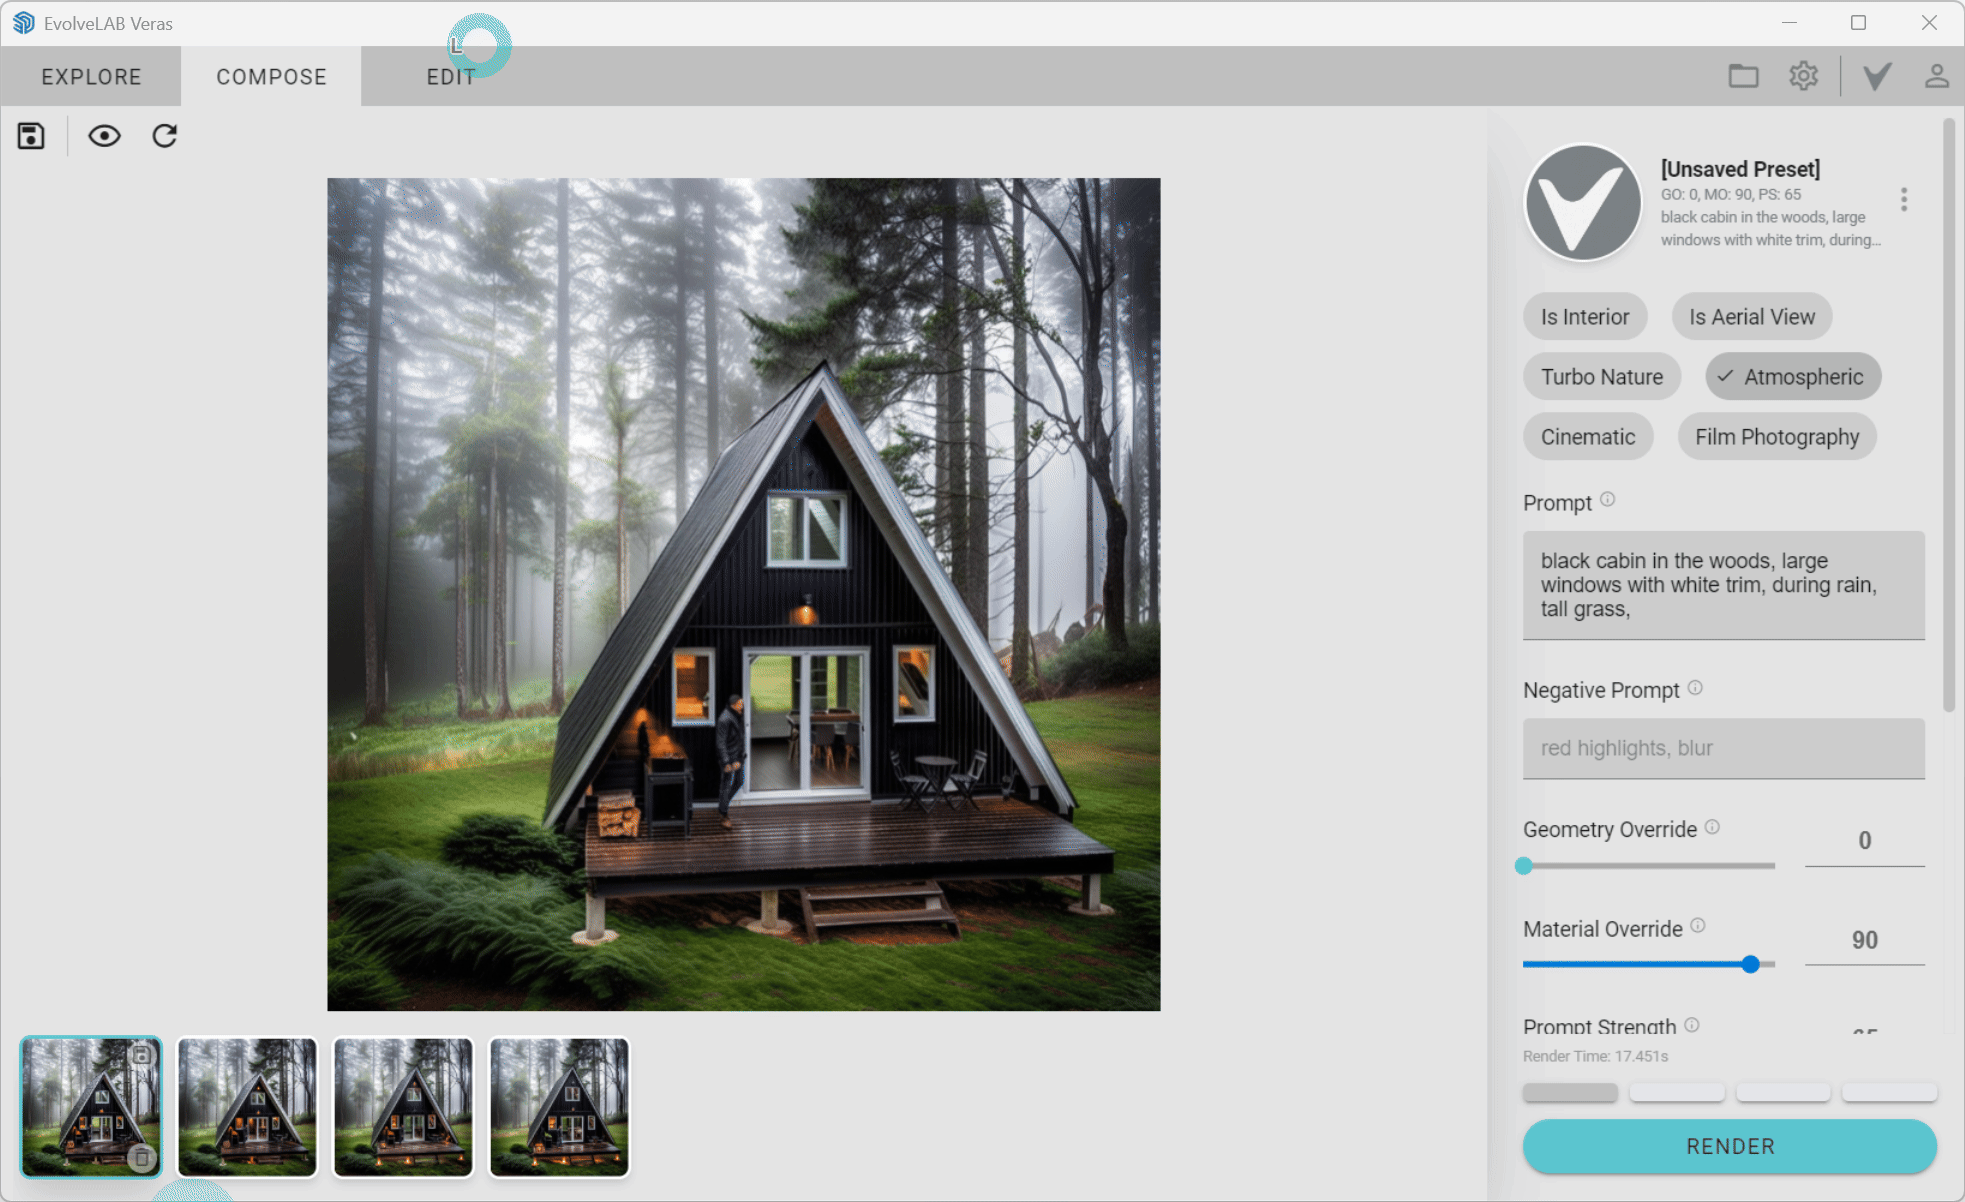
Task: Click the Prompt info icon
Action: coord(1608,500)
